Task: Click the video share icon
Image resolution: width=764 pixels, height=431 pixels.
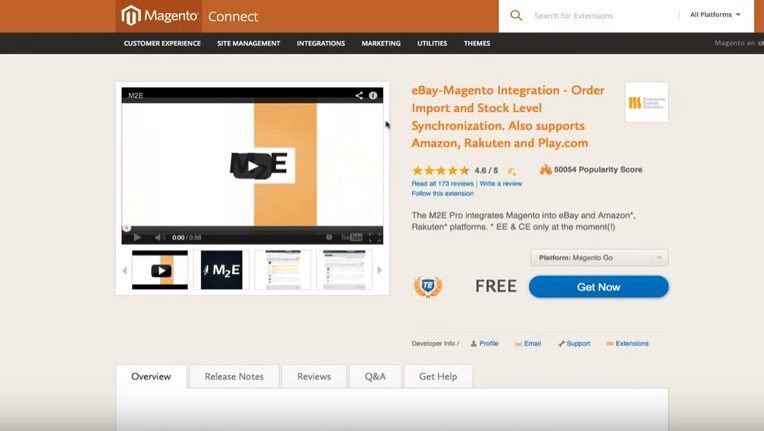Action: coord(359,95)
